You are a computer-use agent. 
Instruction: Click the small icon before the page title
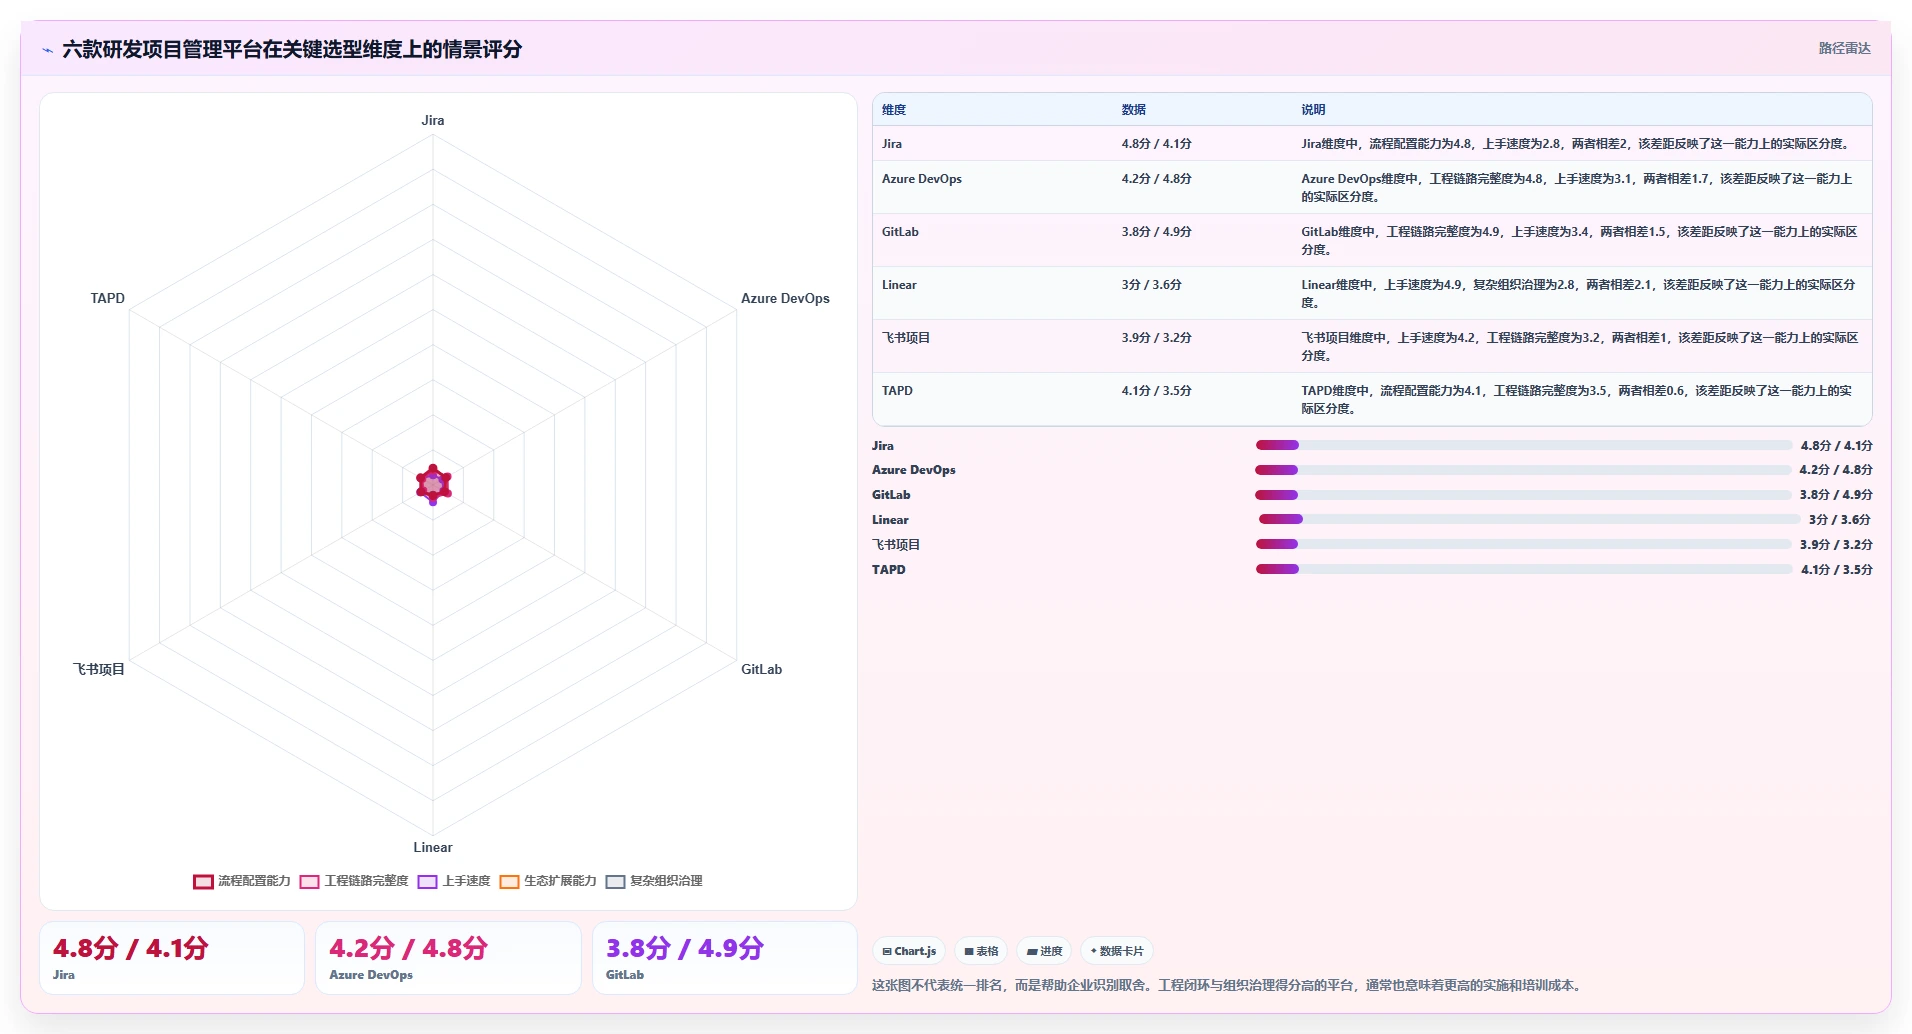tap(47, 50)
